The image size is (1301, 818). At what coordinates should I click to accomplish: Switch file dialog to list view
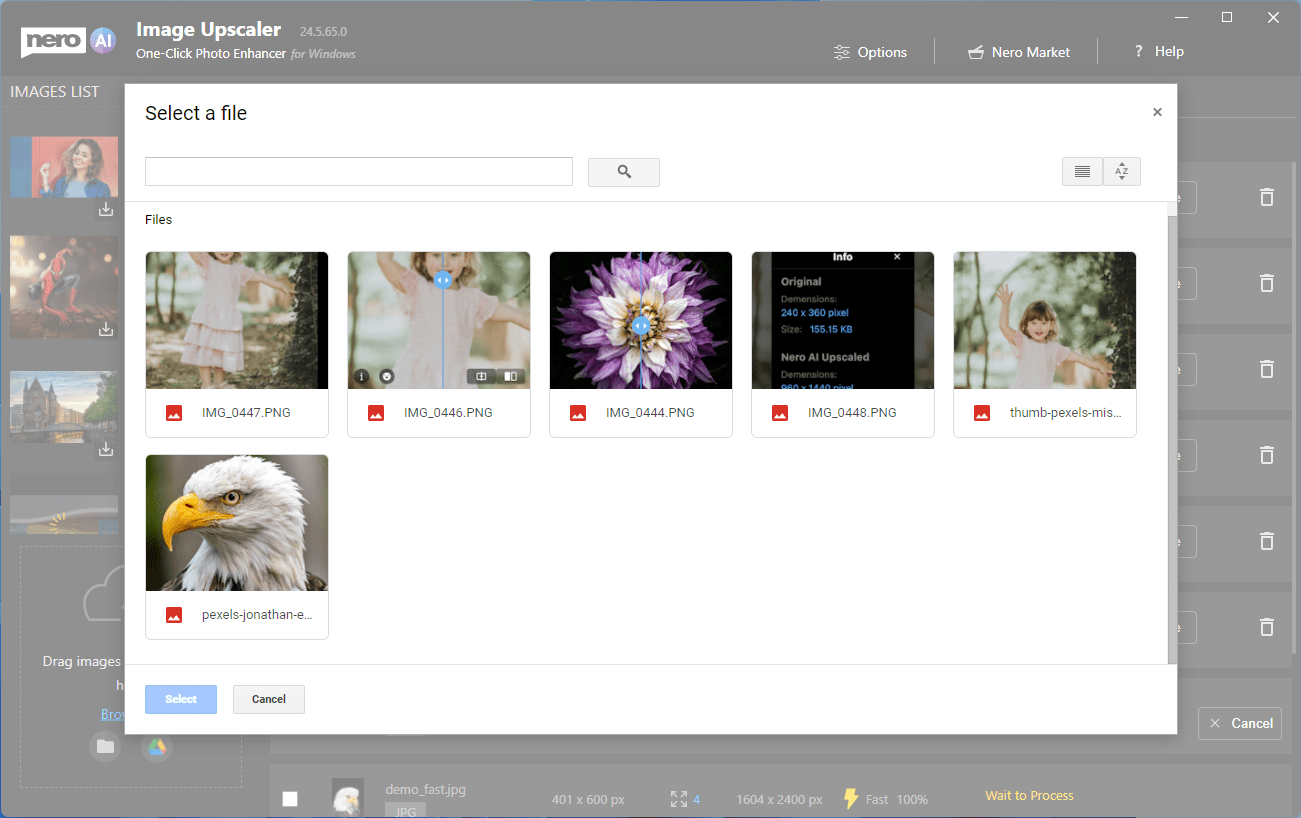[x=1082, y=172]
